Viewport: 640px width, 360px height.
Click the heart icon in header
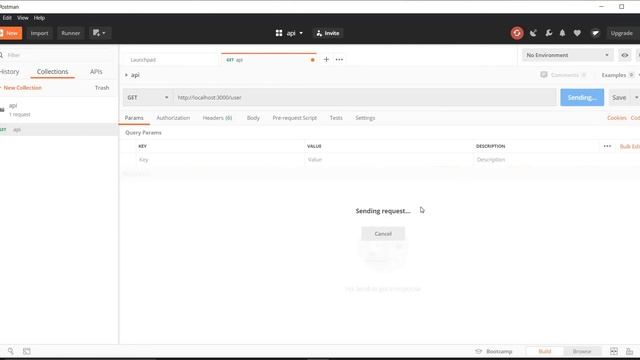pyautogui.click(x=577, y=33)
